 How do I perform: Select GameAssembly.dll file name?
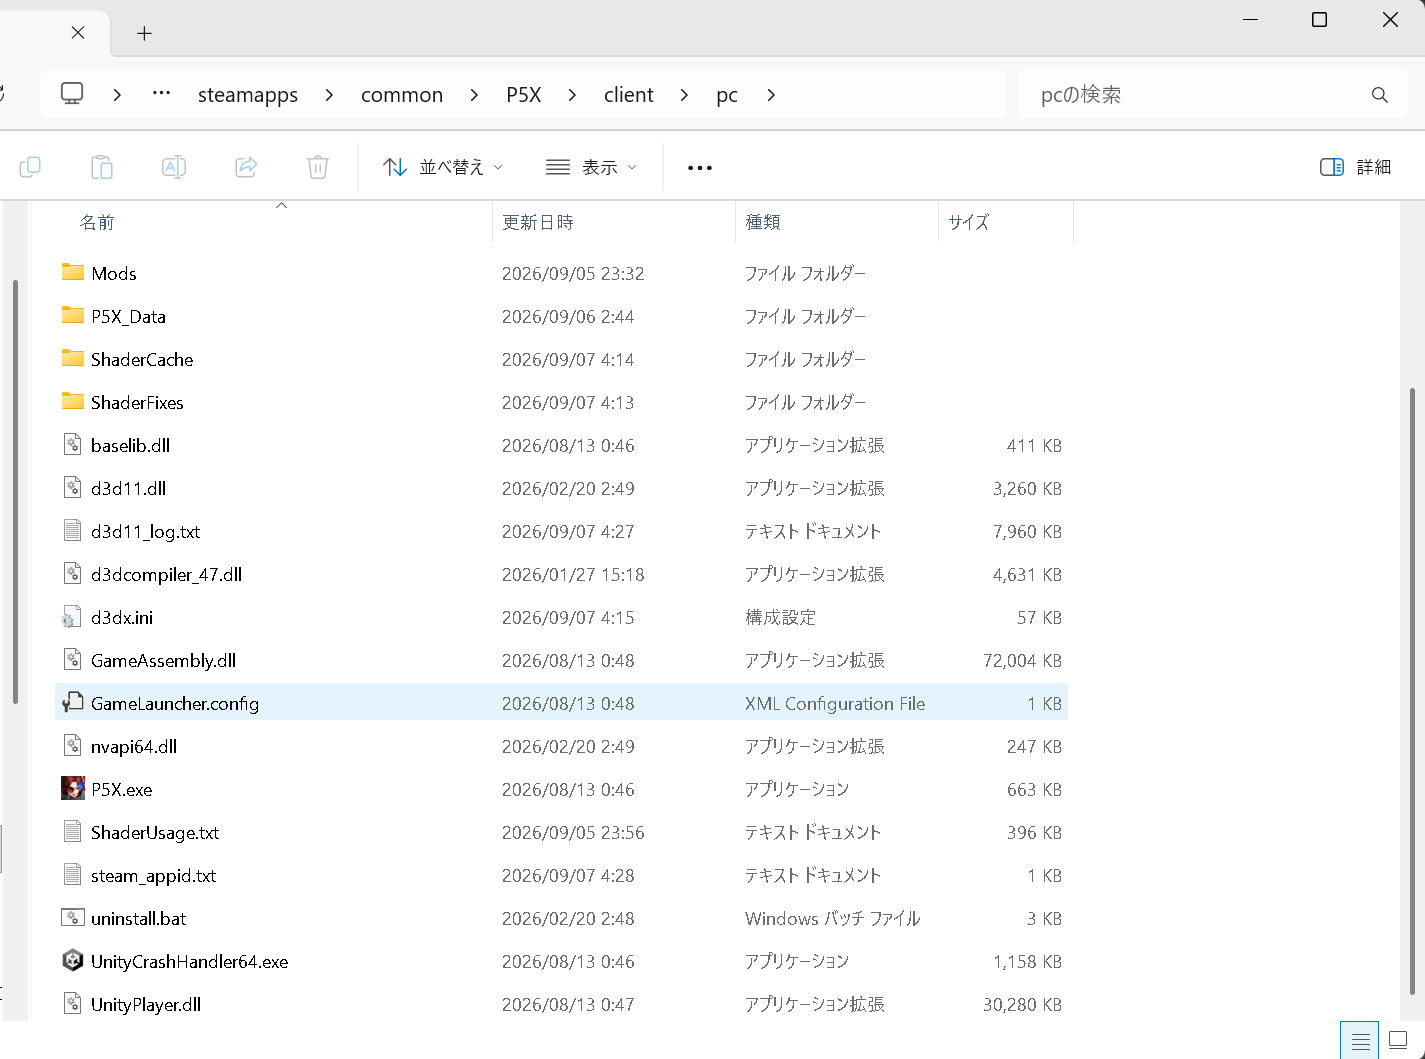pyautogui.click(x=163, y=660)
